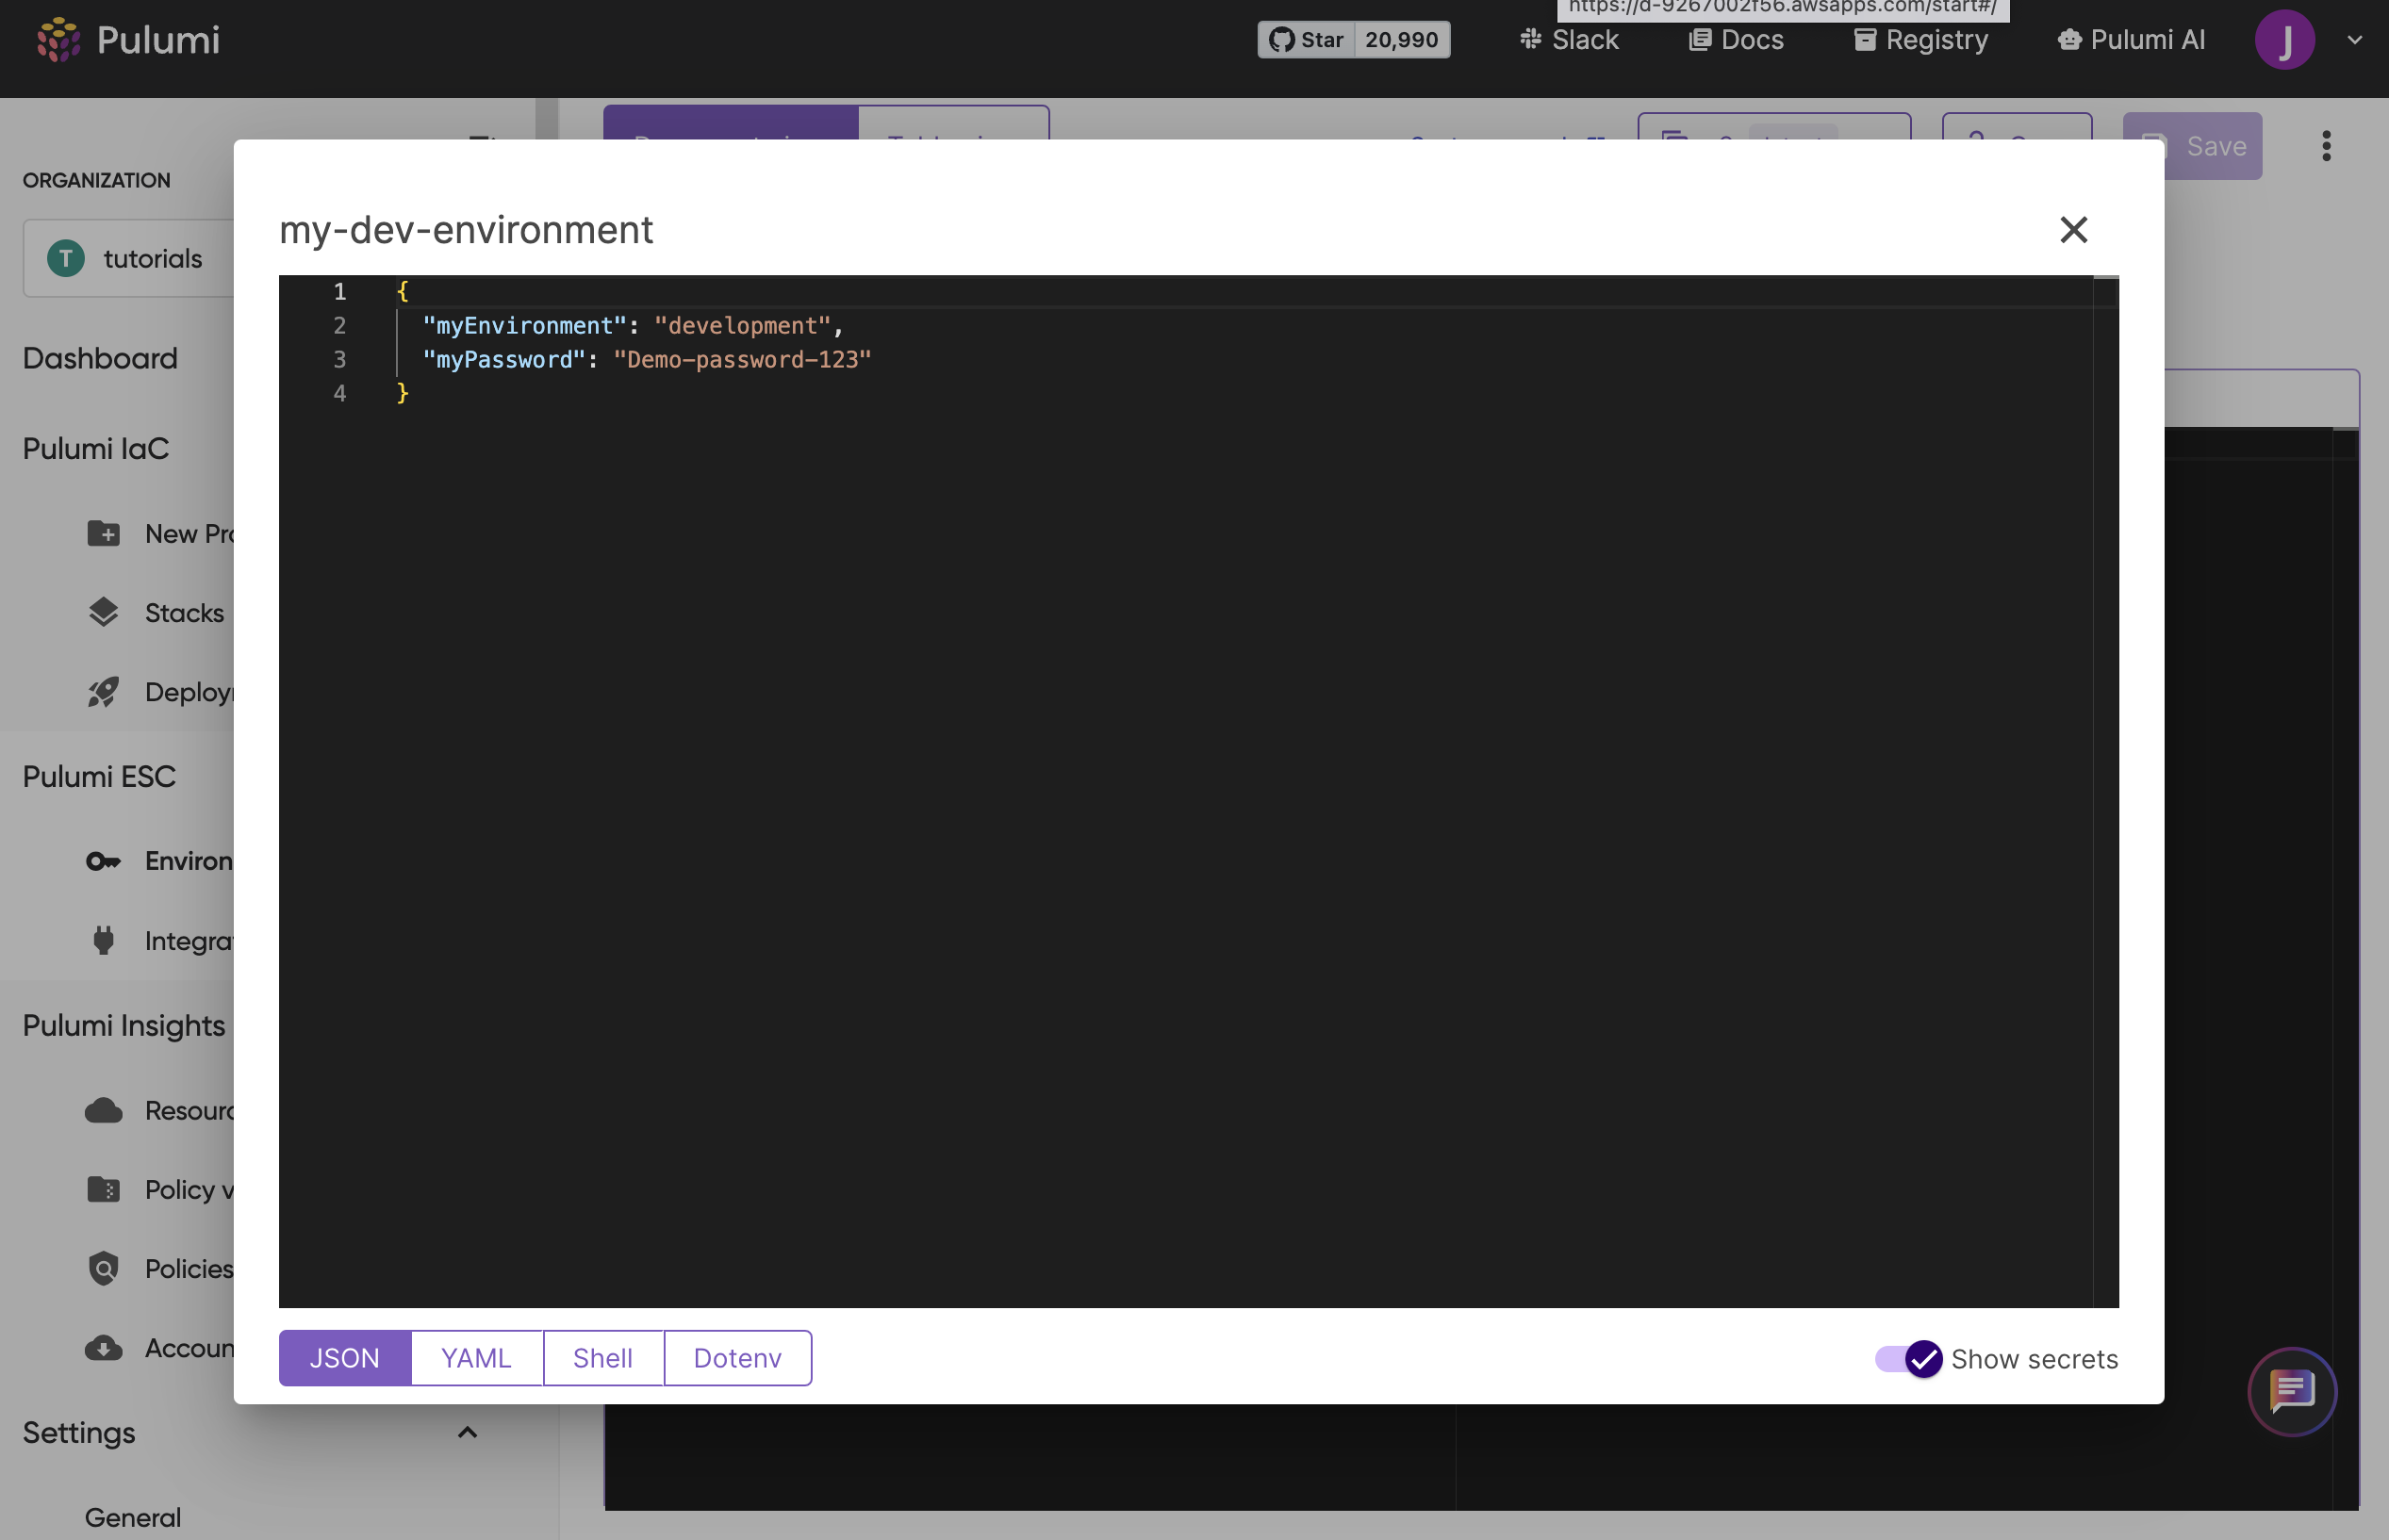Open the Slack link in header

pyautogui.click(x=1569, y=40)
